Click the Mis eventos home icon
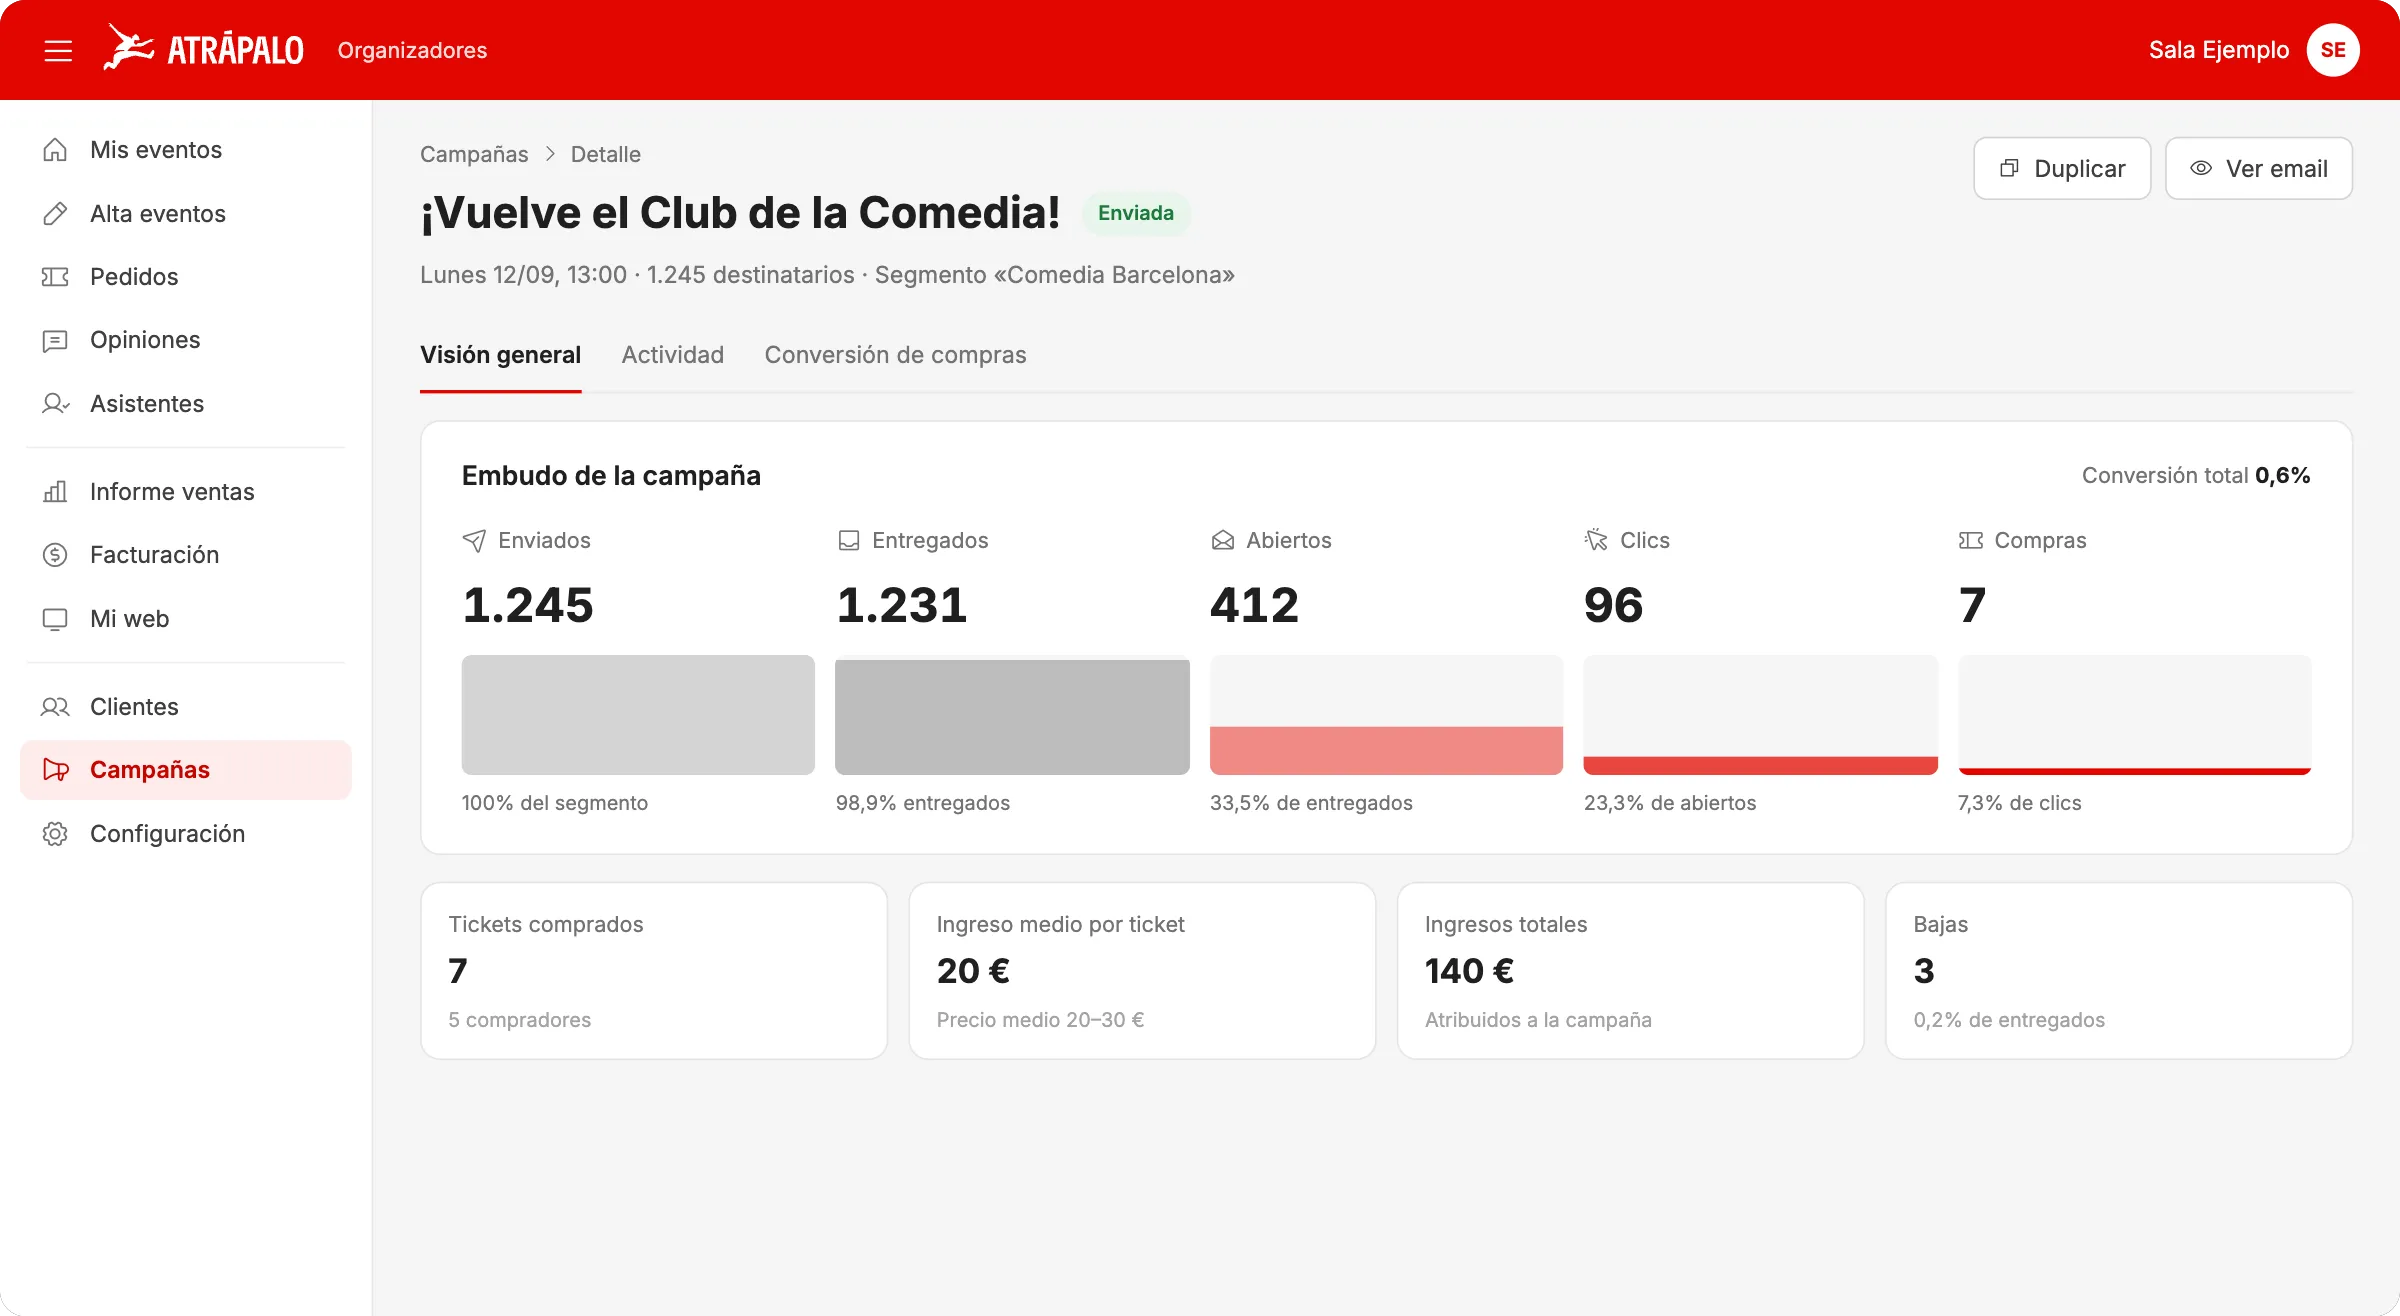The width and height of the screenshot is (2400, 1316). [55, 150]
